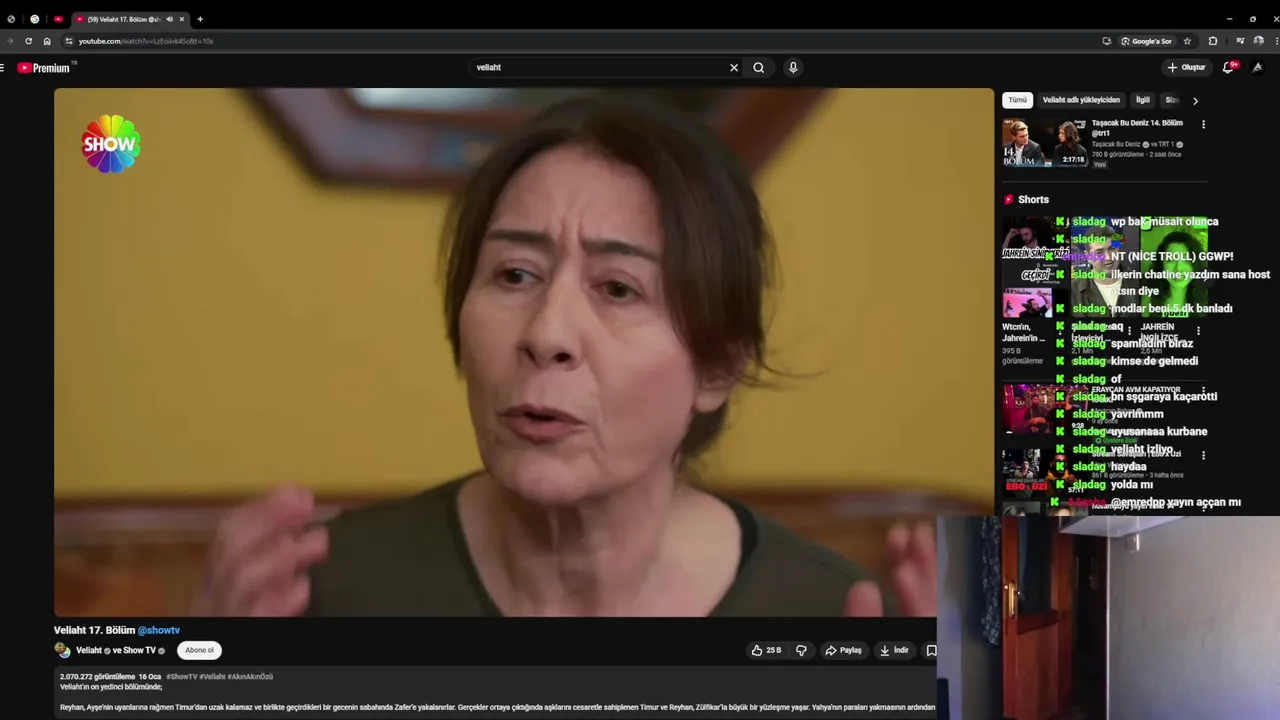Expand the video description text
Viewport: 1280px width, 720px height.
[497, 692]
